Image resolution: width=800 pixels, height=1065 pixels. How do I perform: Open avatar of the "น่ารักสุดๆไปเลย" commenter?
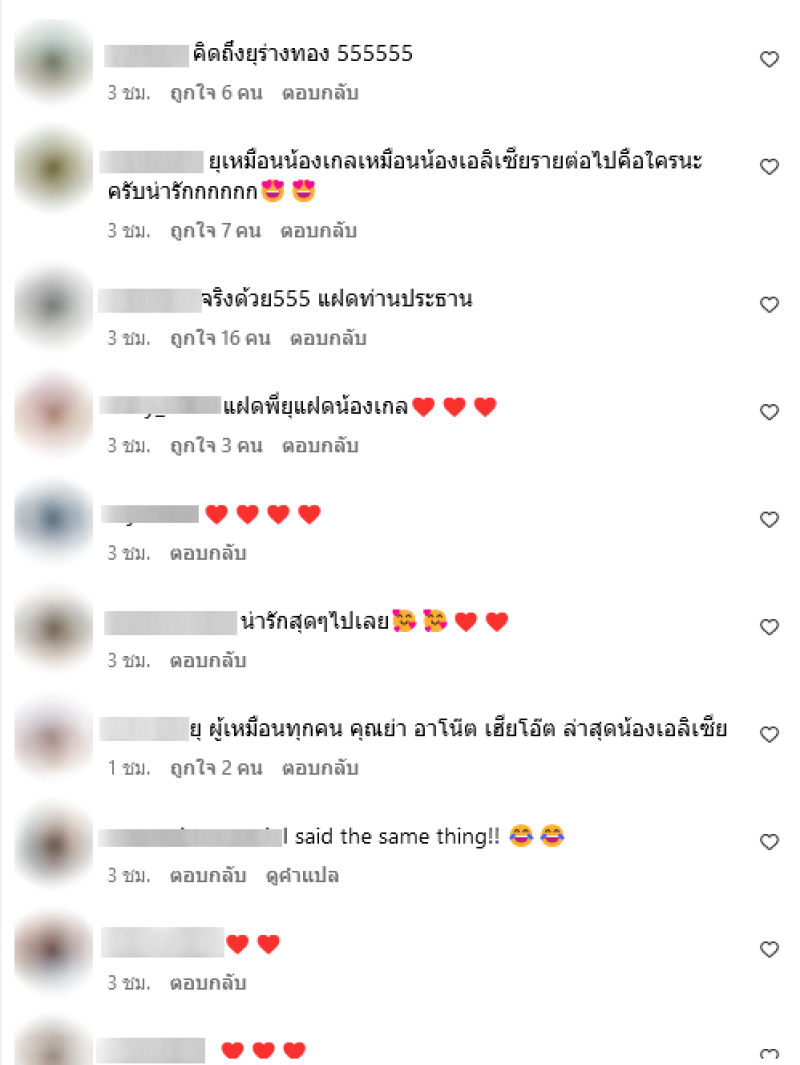pyautogui.click(x=54, y=629)
